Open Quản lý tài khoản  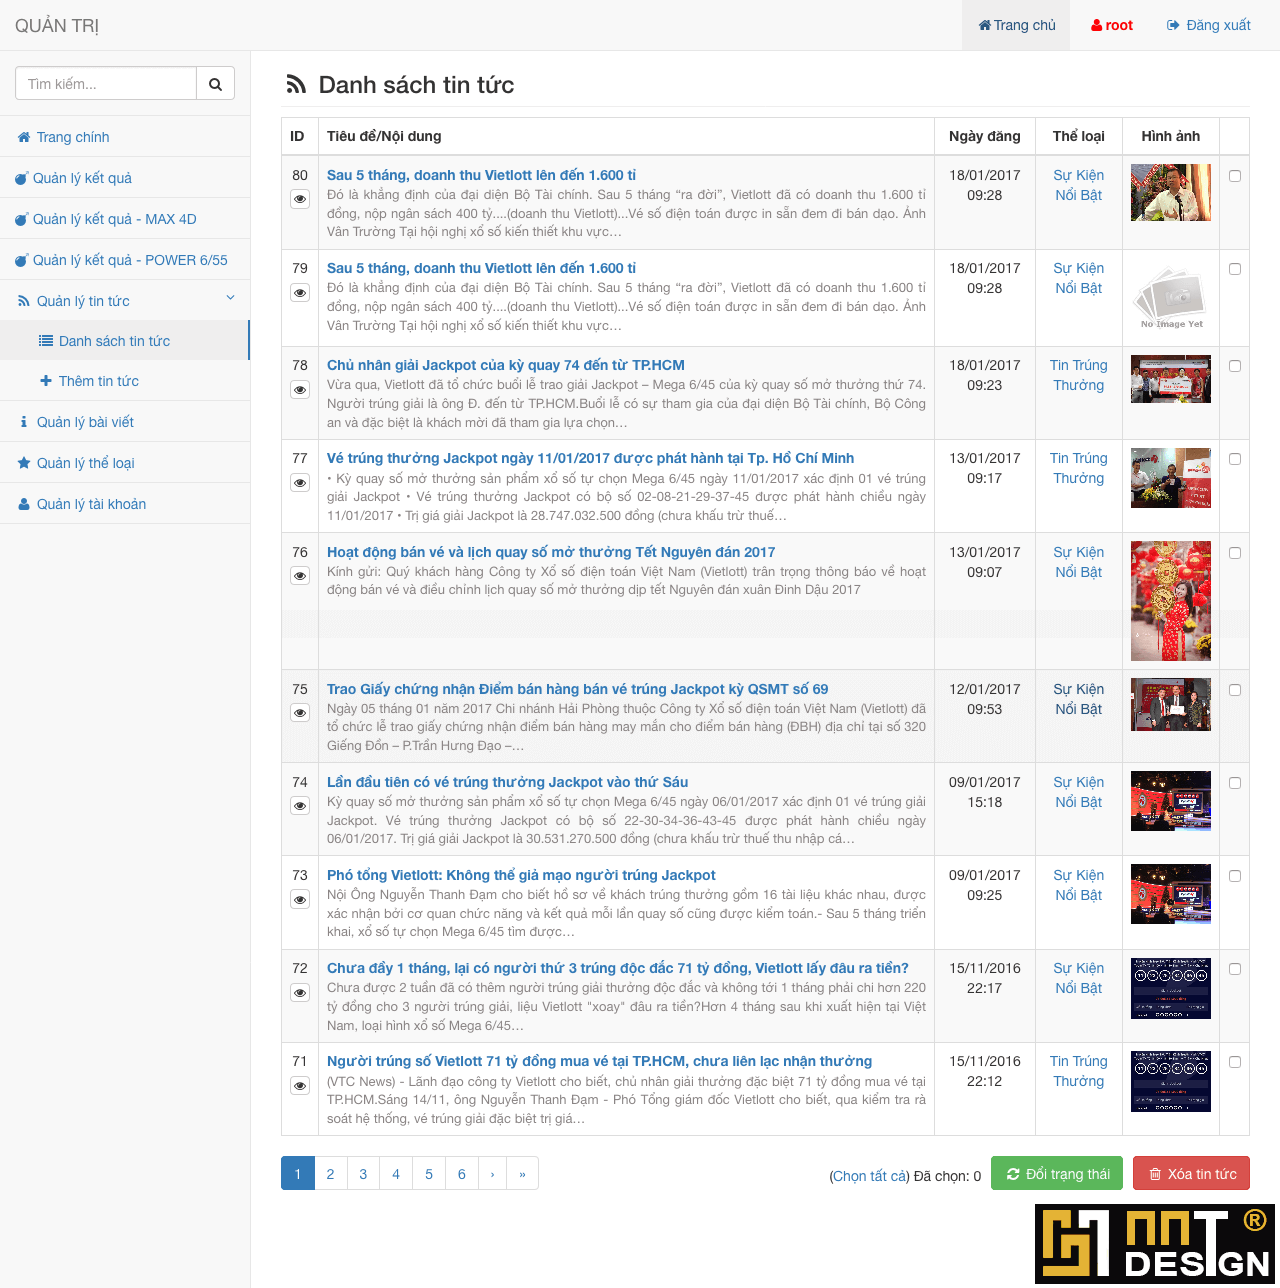(125, 504)
